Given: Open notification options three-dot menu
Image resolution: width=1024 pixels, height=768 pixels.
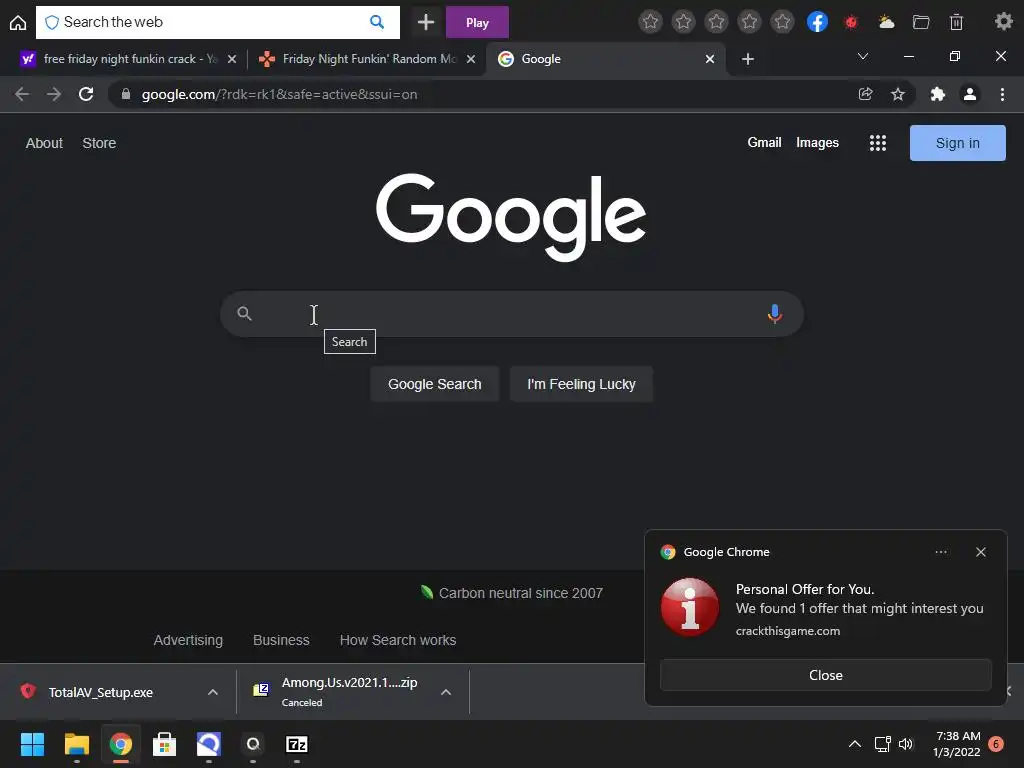Looking at the screenshot, I should tap(940, 552).
